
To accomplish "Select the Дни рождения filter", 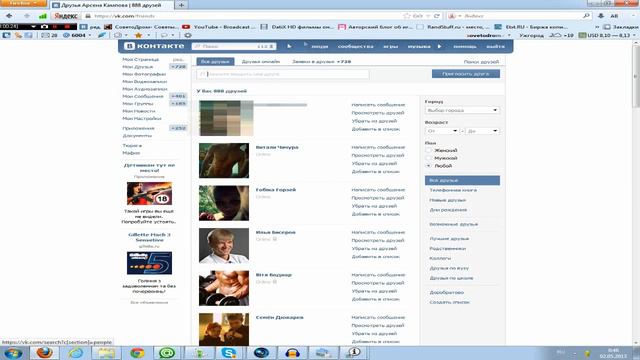I will [x=448, y=210].
